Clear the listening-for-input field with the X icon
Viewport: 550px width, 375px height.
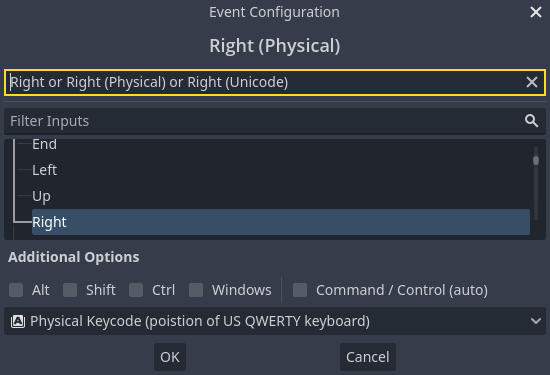point(532,82)
